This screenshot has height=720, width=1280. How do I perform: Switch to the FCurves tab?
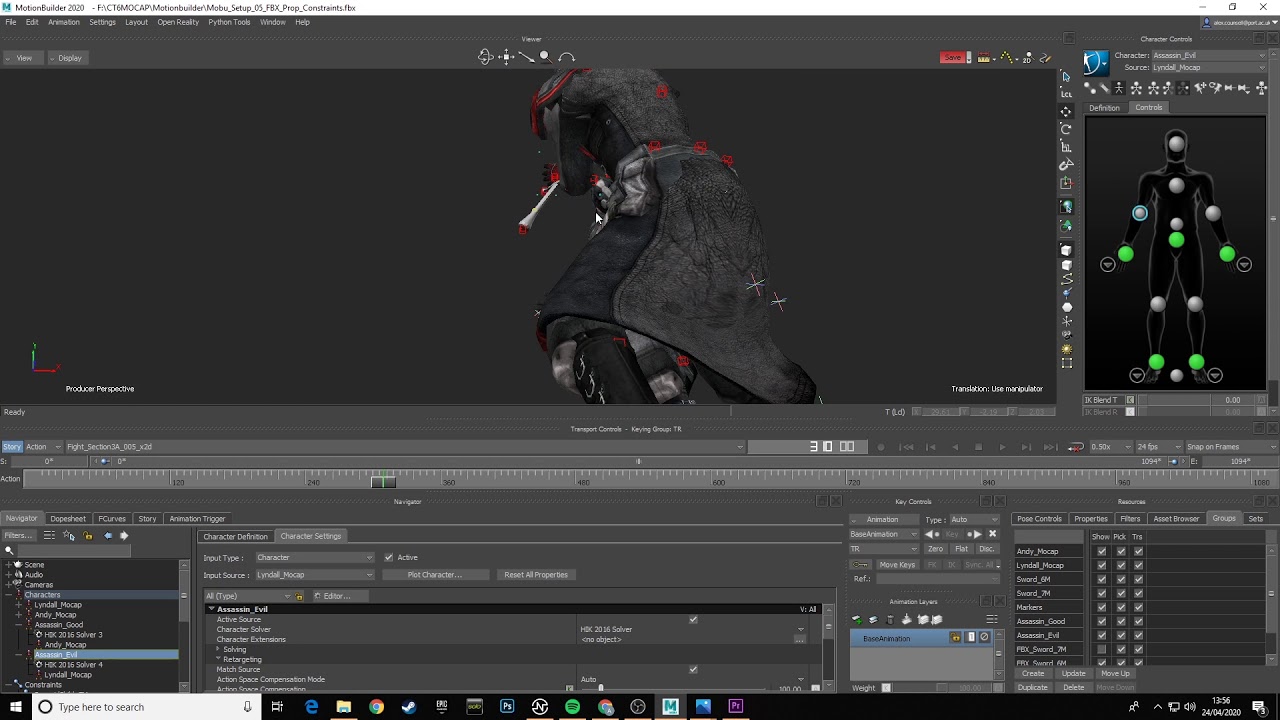pyautogui.click(x=112, y=518)
